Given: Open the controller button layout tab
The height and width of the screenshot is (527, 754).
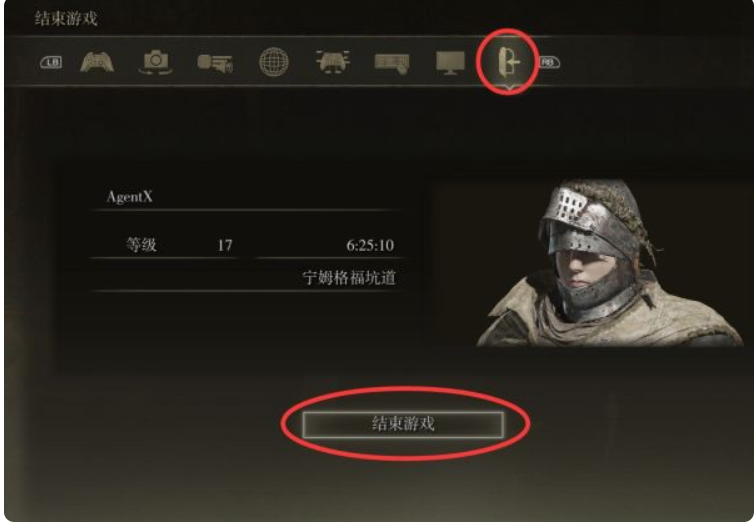Looking at the screenshot, I should pos(333,62).
